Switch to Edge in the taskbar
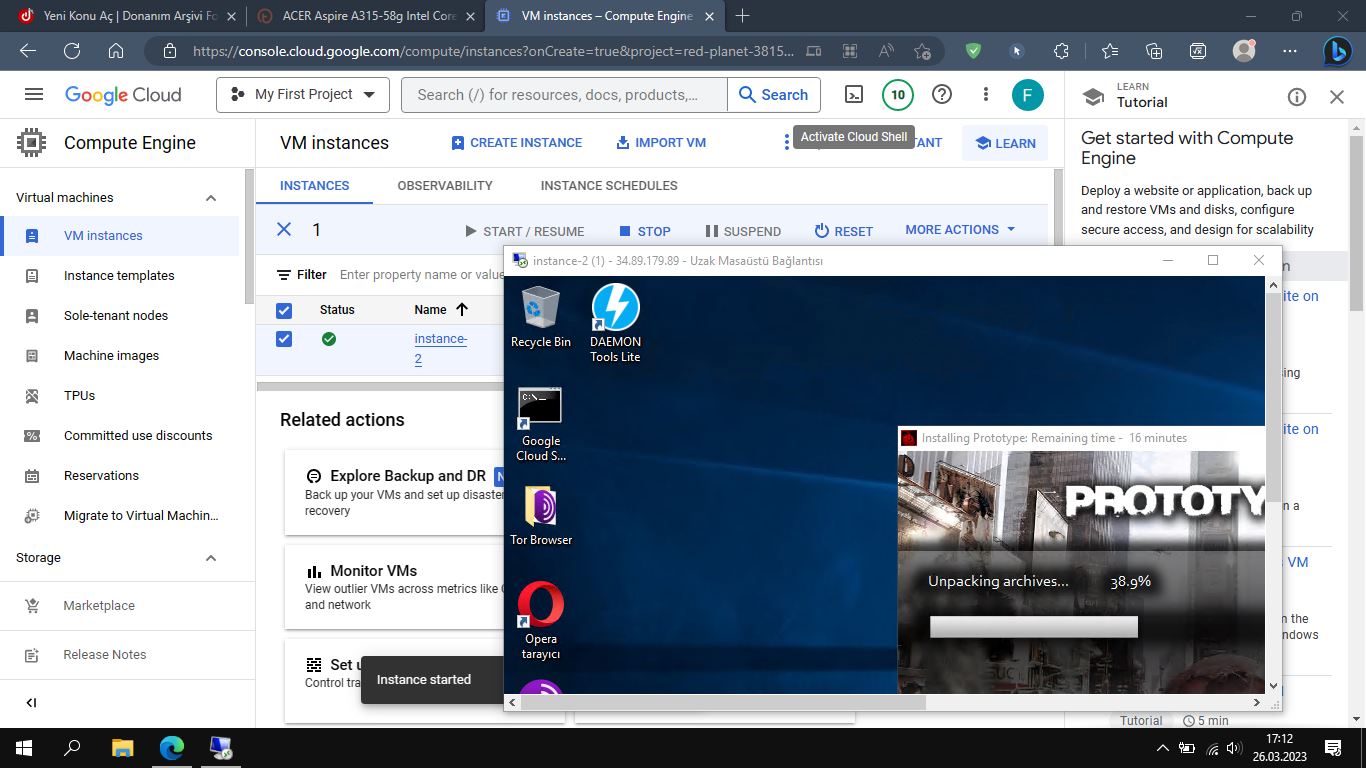Viewport: 1366px width, 768px height. point(172,748)
